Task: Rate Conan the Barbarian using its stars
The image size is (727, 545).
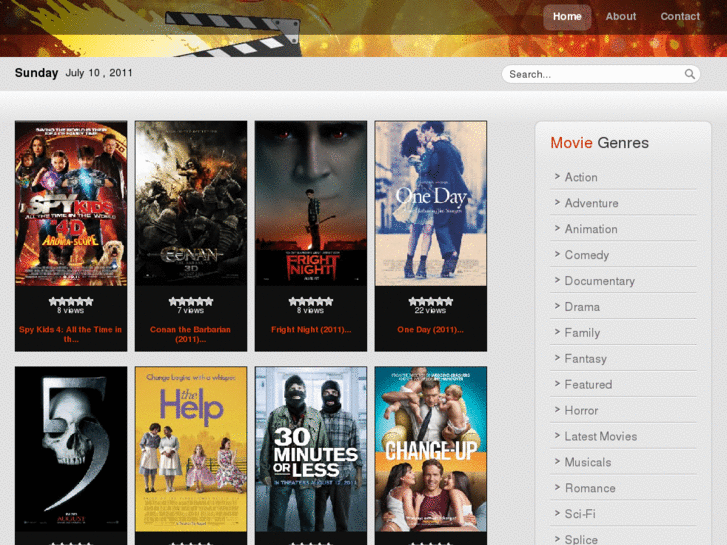Action: coord(191,301)
